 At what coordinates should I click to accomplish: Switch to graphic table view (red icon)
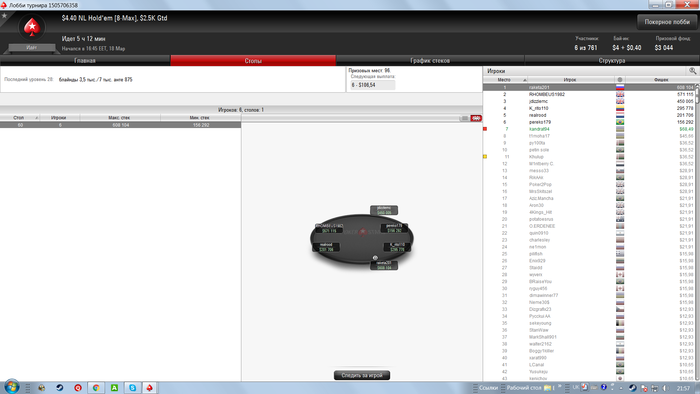pos(476,118)
